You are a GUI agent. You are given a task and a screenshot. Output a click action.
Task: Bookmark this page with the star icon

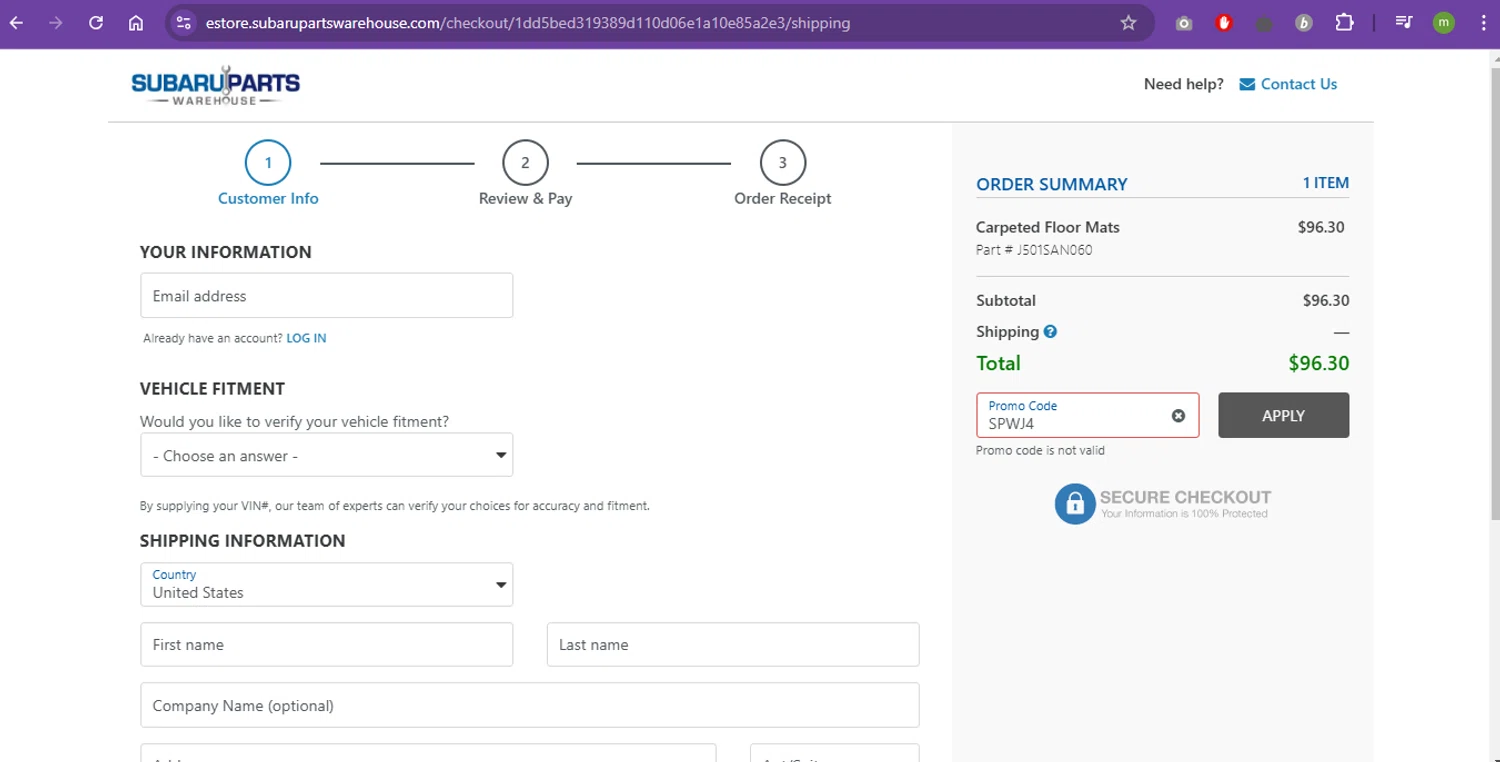click(x=1128, y=23)
